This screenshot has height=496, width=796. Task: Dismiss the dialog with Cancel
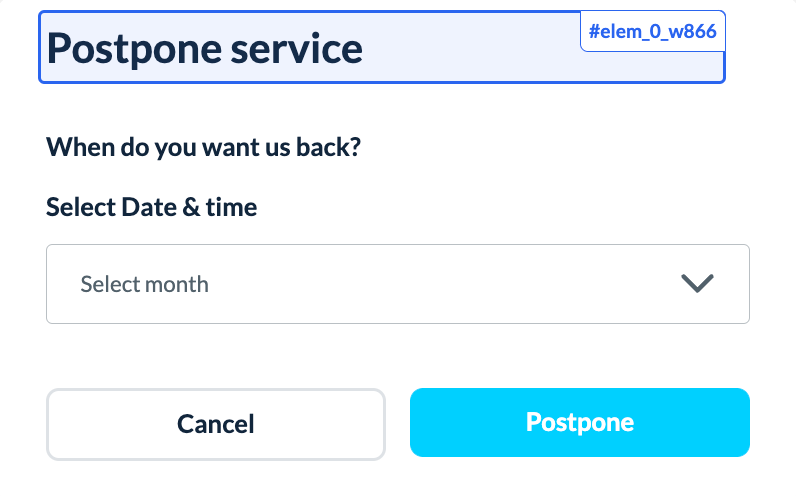(x=216, y=423)
